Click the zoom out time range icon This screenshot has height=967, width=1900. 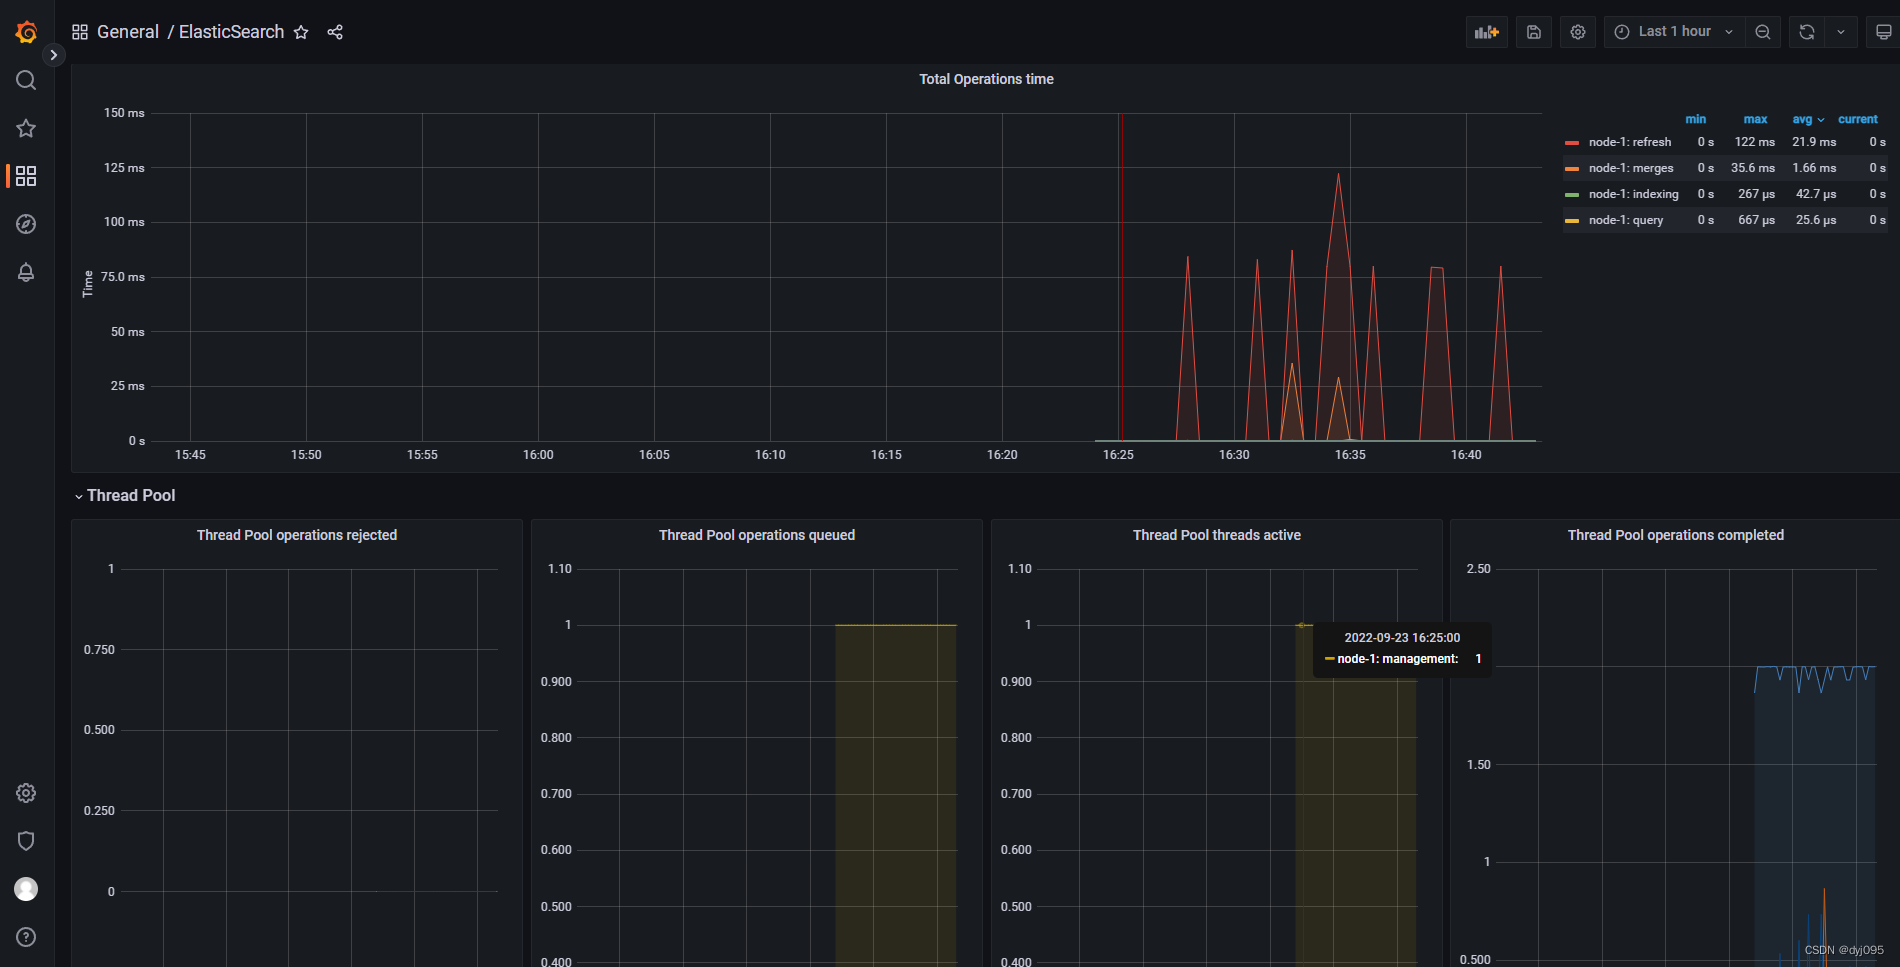[1763, 31]
